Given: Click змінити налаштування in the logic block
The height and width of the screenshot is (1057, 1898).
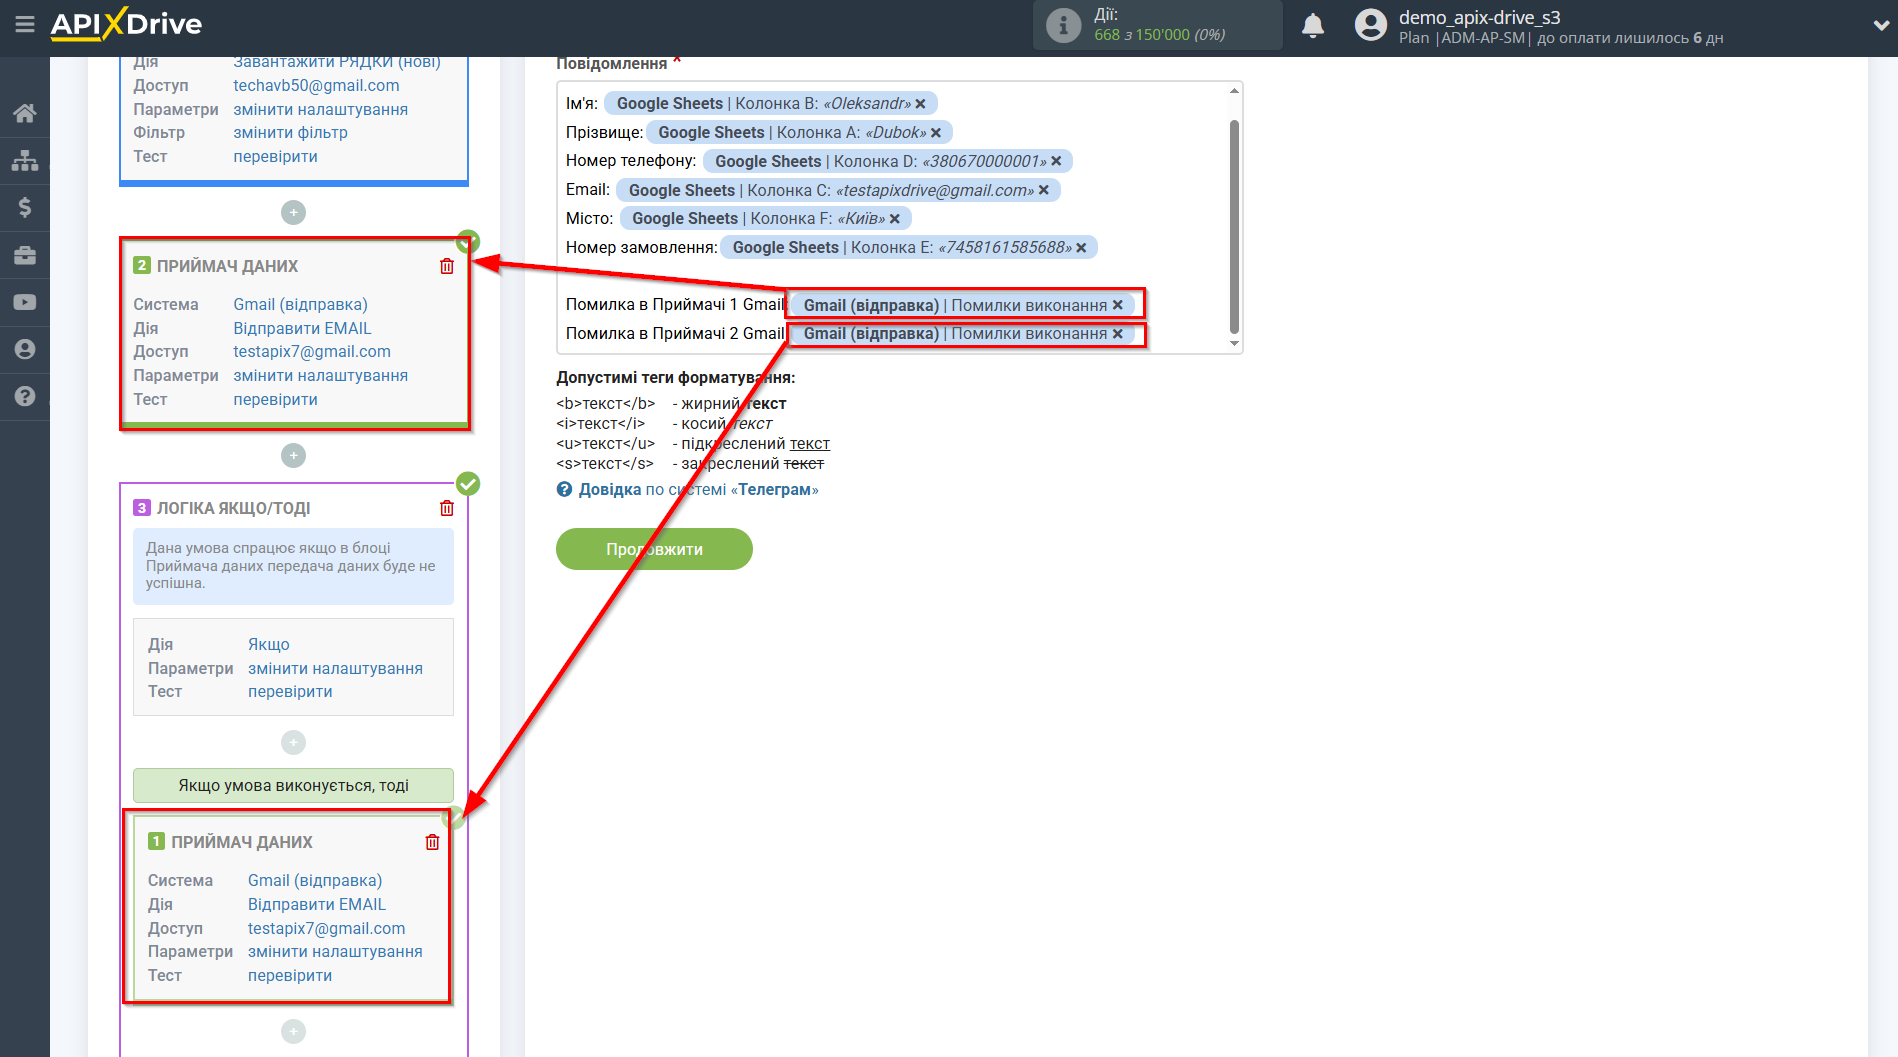Looking at the screenshot, I should (335, 668).
